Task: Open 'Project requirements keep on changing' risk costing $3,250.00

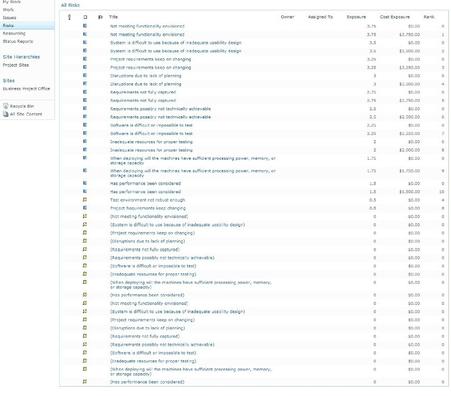Action: pyautogui.click(x=151, y=67)
